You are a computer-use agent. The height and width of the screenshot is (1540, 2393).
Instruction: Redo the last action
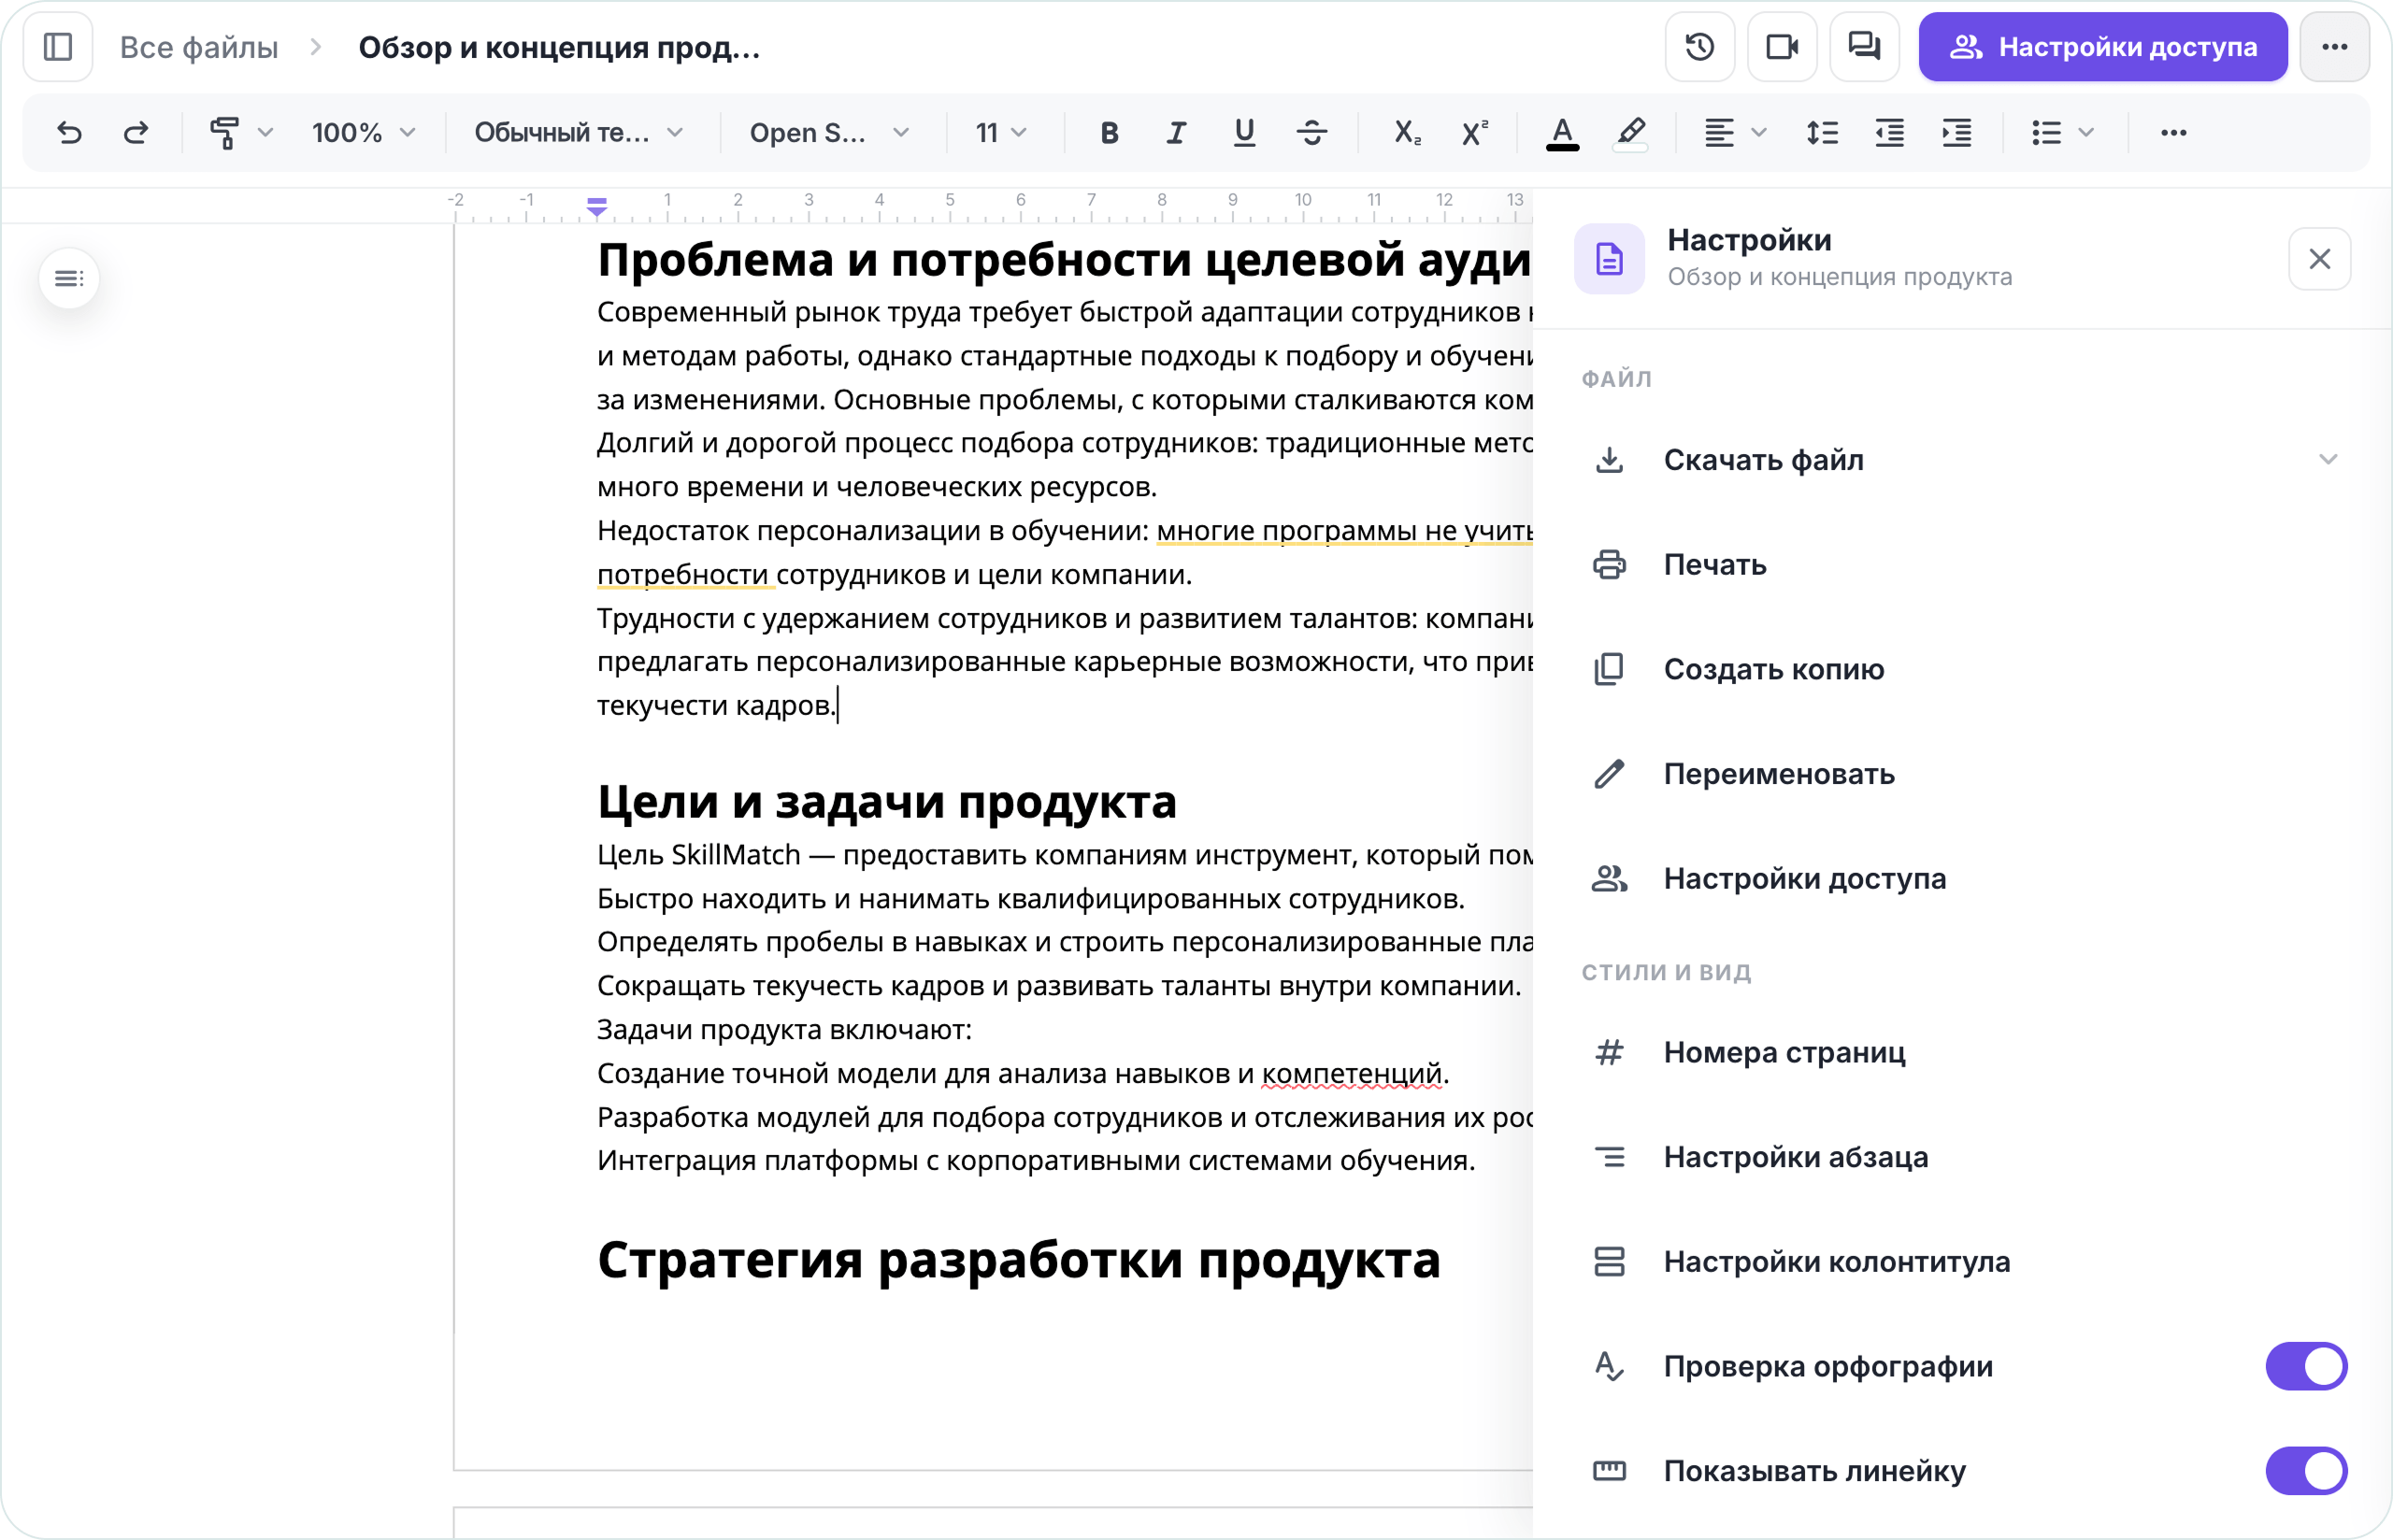pyautogui.click(x=136, y=132)
